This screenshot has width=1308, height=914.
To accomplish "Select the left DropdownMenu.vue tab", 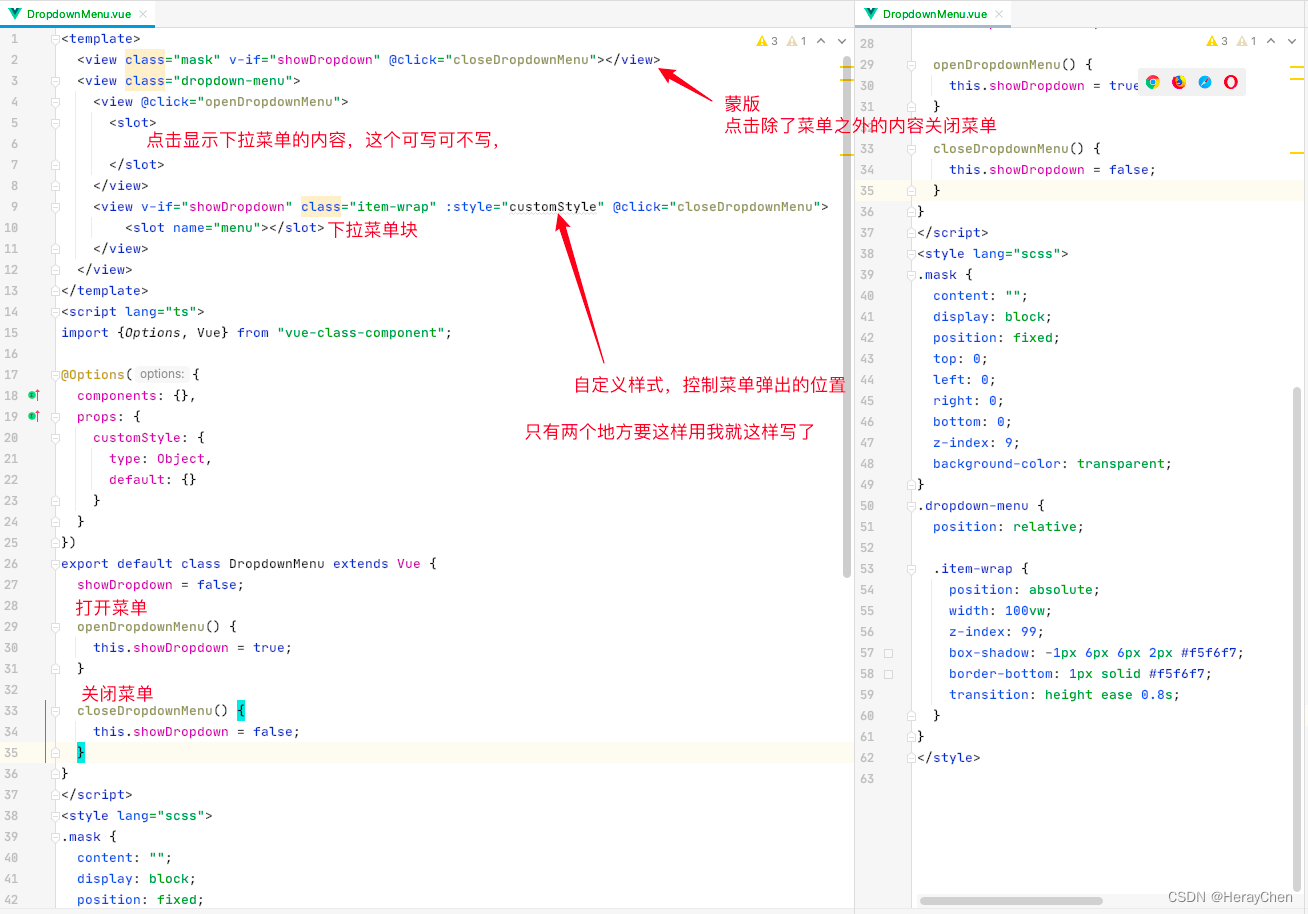I will click(x=78, y=14).
